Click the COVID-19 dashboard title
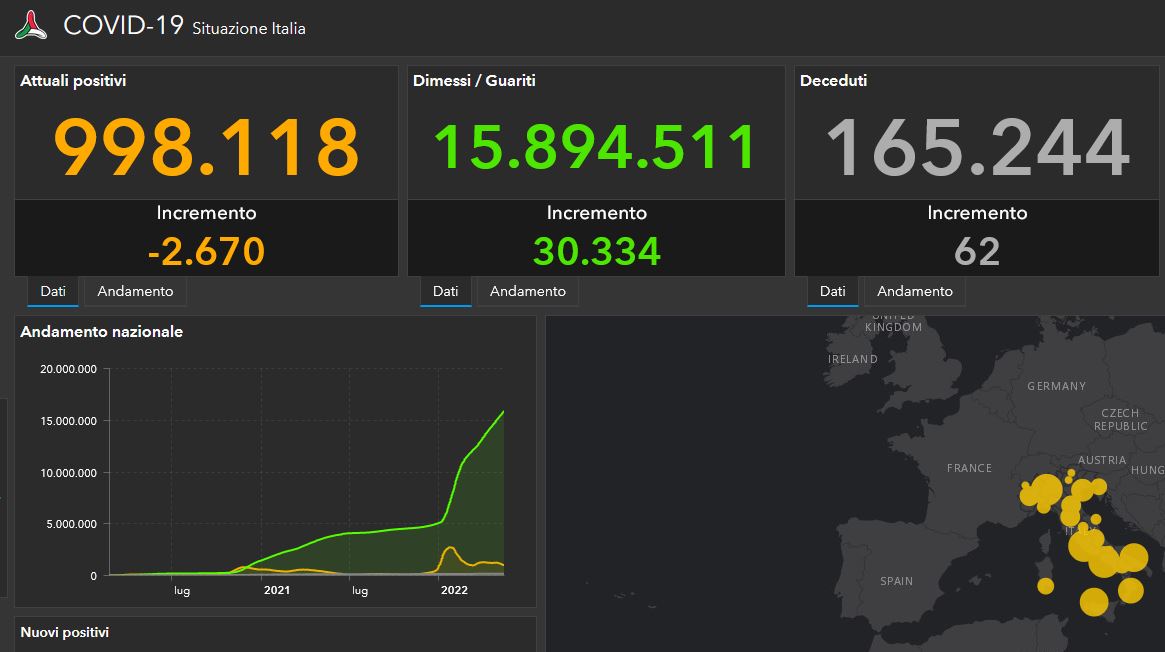The image size is (1165, 652). pyautogui.click(x=123, y=25)
